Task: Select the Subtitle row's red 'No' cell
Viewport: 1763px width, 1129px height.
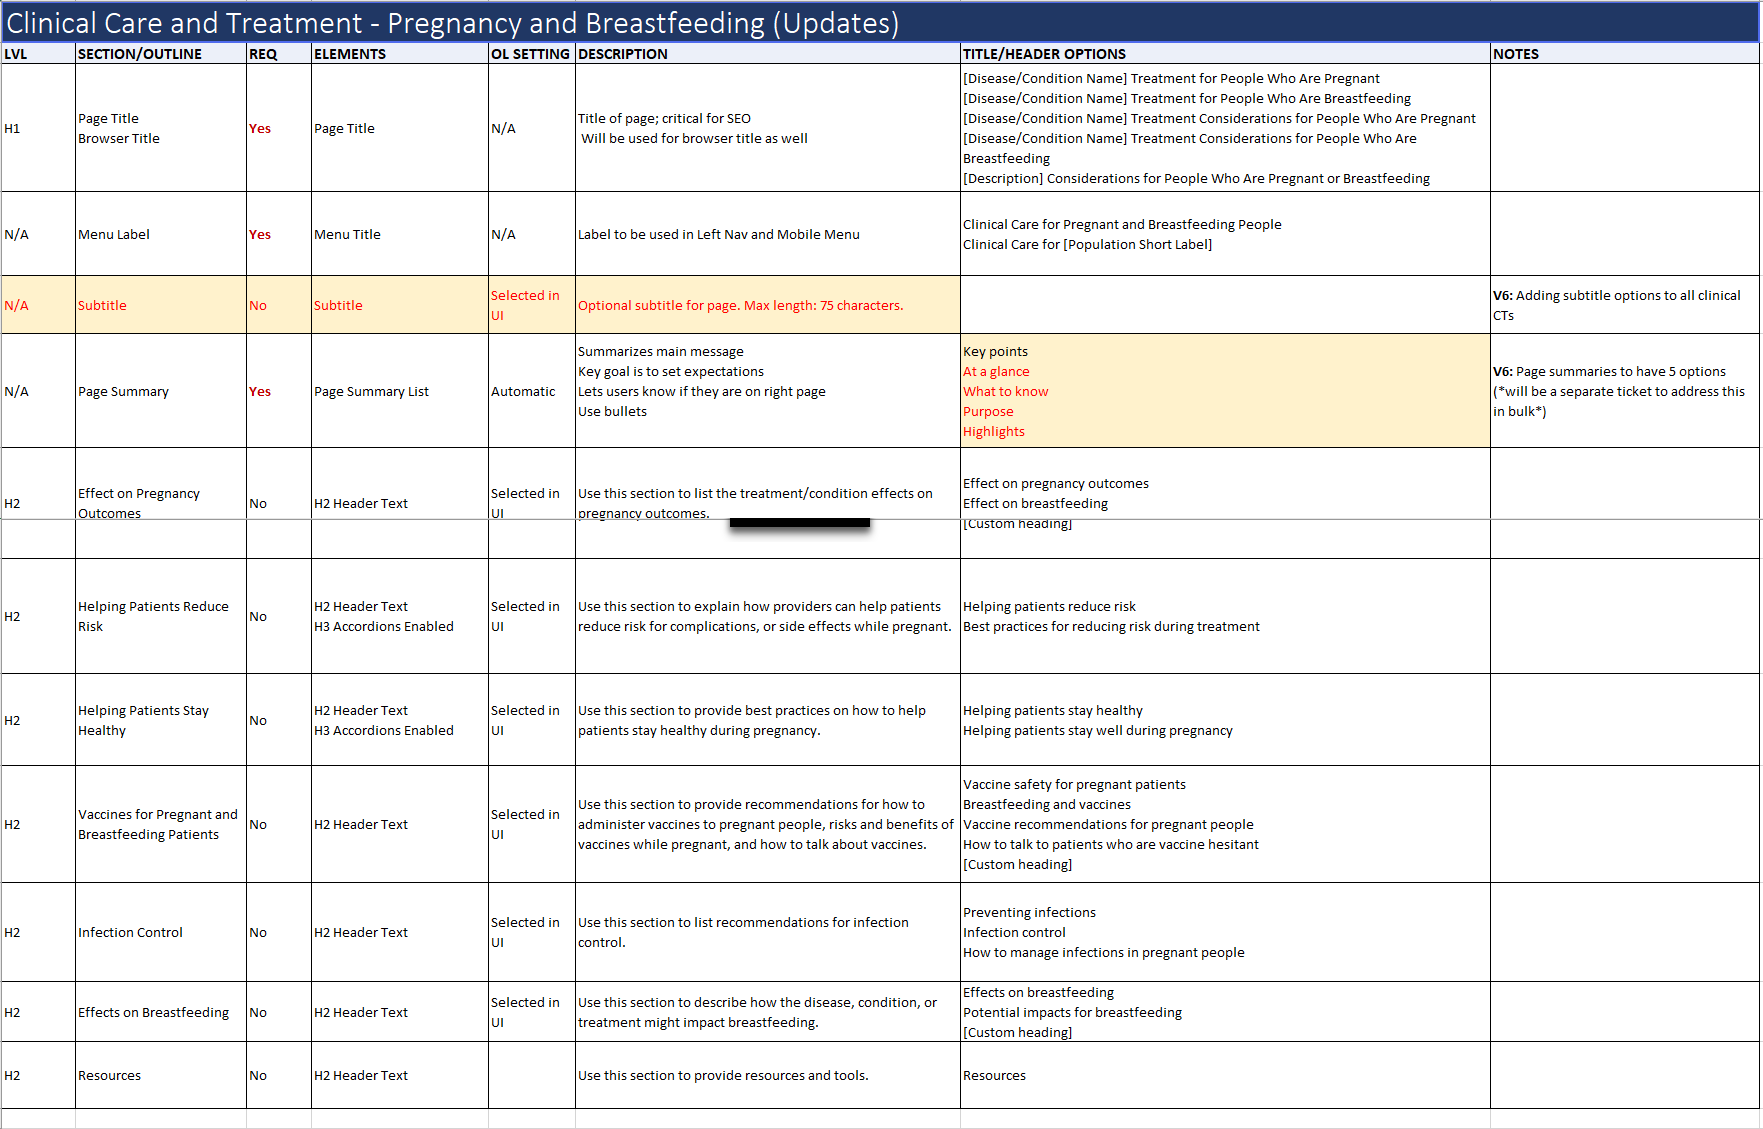Action: (x=279, y=305)
